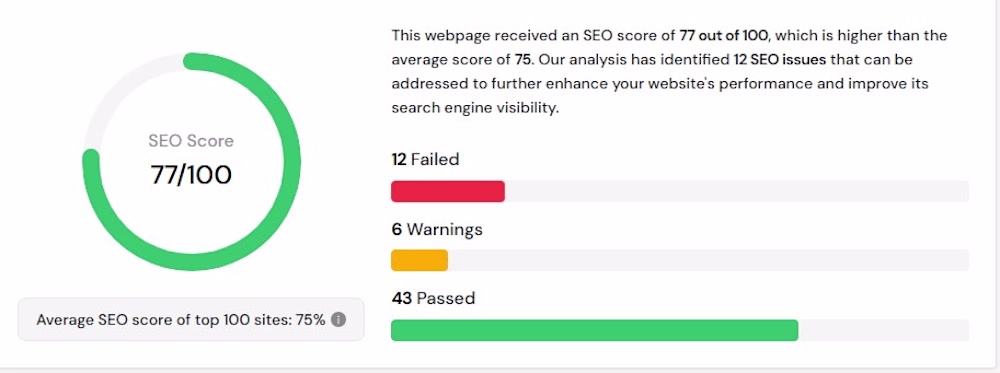Screen dimensions: 1000x373
Task: Open the "43 Passed" heading
Action: 433,298
